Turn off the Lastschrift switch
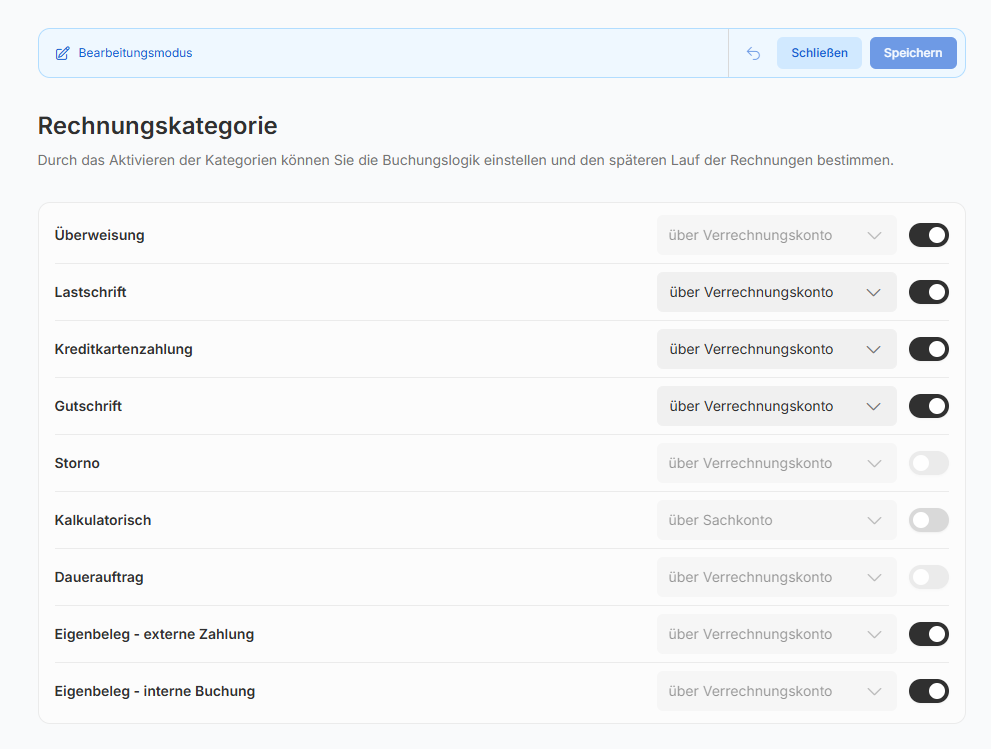This screenshot has width=991, height=749. pos(928,292)
